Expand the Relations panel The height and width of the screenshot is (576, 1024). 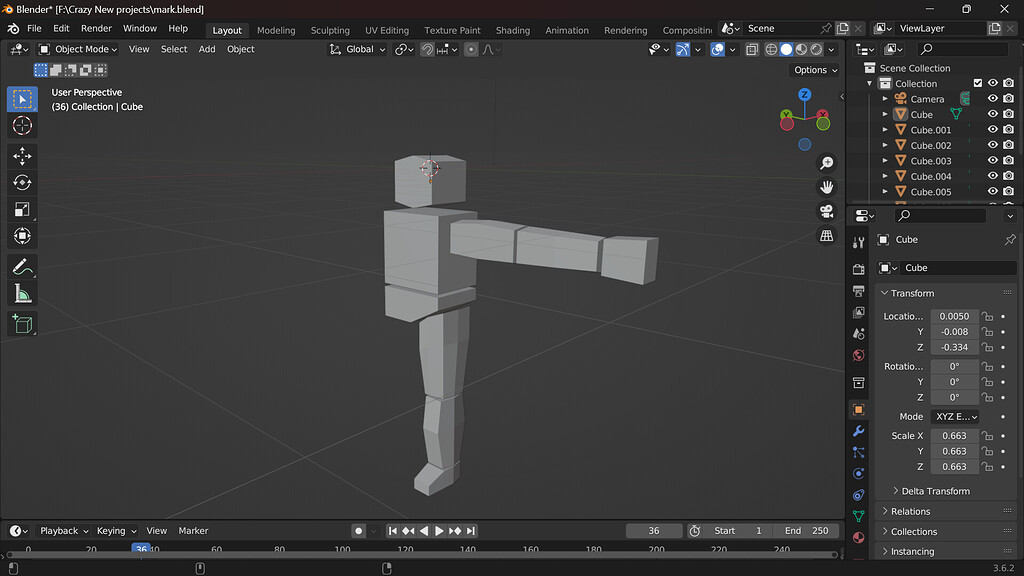(x=910, y=511)
